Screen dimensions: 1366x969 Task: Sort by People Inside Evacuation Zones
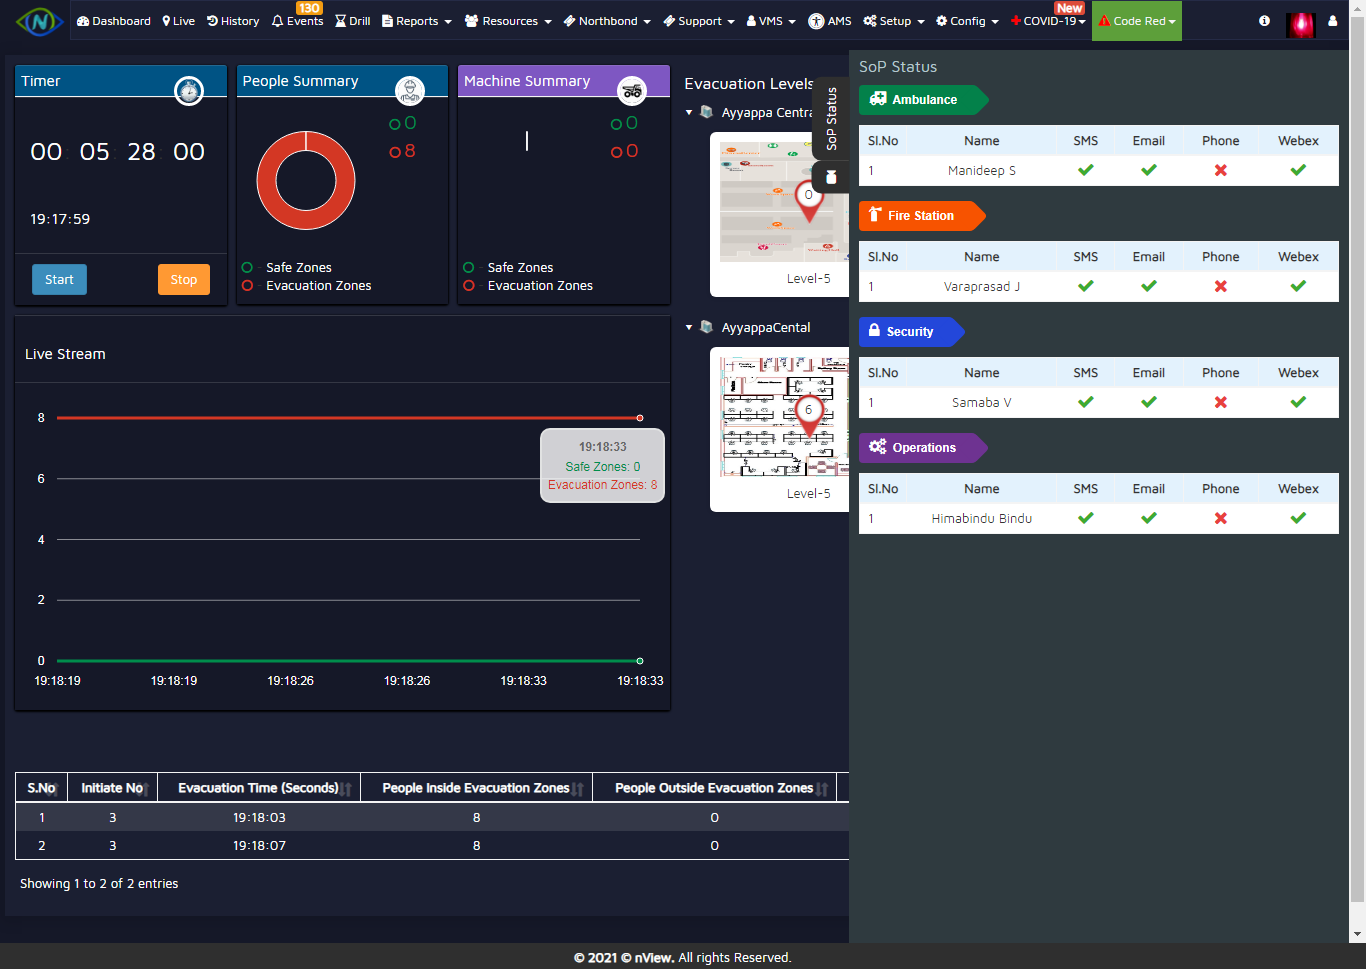click(x=476, y=788)
